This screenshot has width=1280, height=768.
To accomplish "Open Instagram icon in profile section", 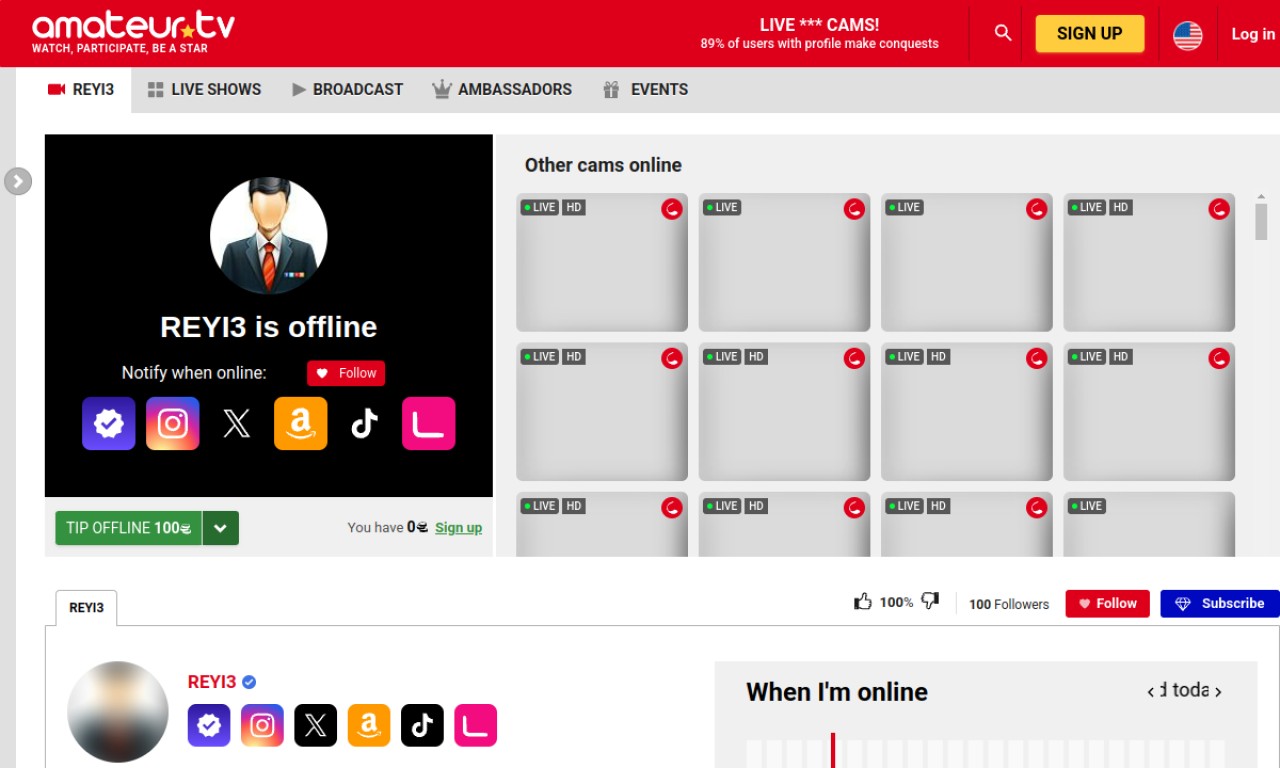I will 262,725.
